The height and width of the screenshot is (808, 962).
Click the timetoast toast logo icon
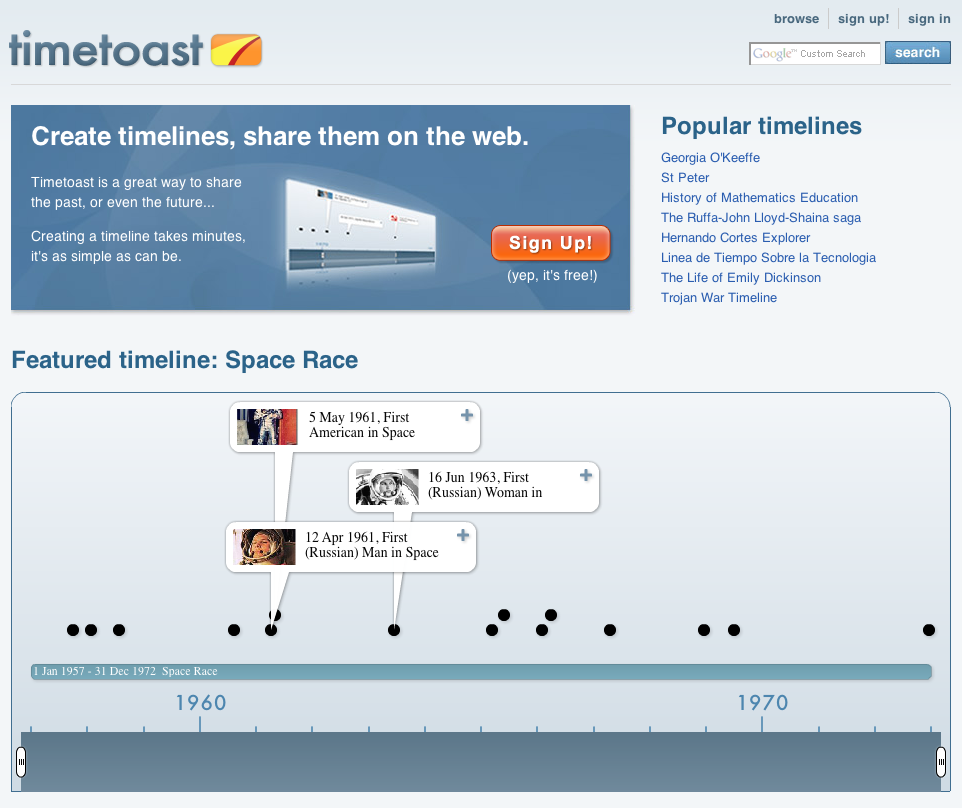pos(236,50)
